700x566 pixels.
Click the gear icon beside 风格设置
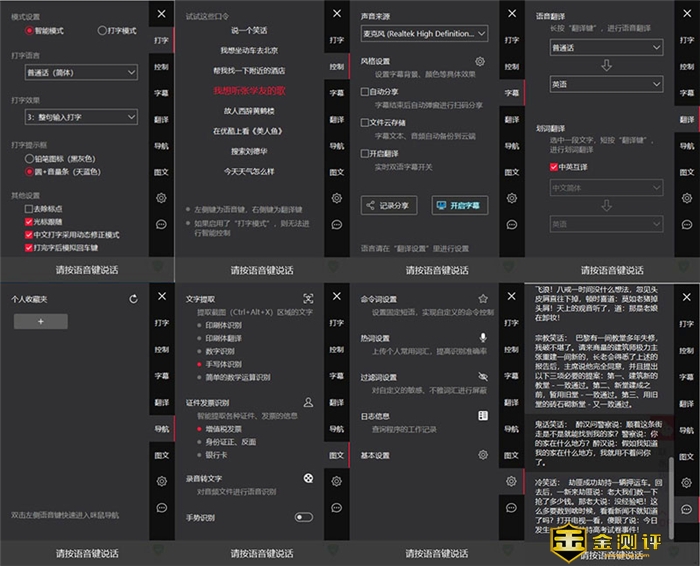(480, 61)
